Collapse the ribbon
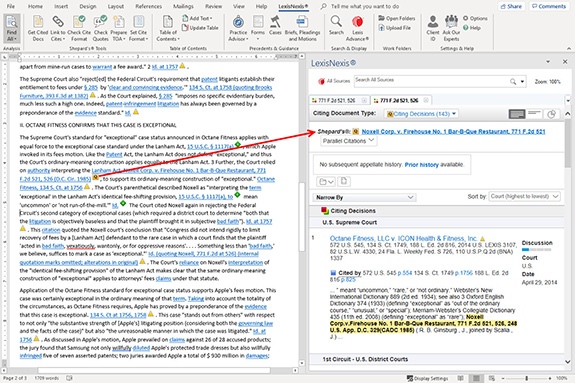 [x=569, y=48]
